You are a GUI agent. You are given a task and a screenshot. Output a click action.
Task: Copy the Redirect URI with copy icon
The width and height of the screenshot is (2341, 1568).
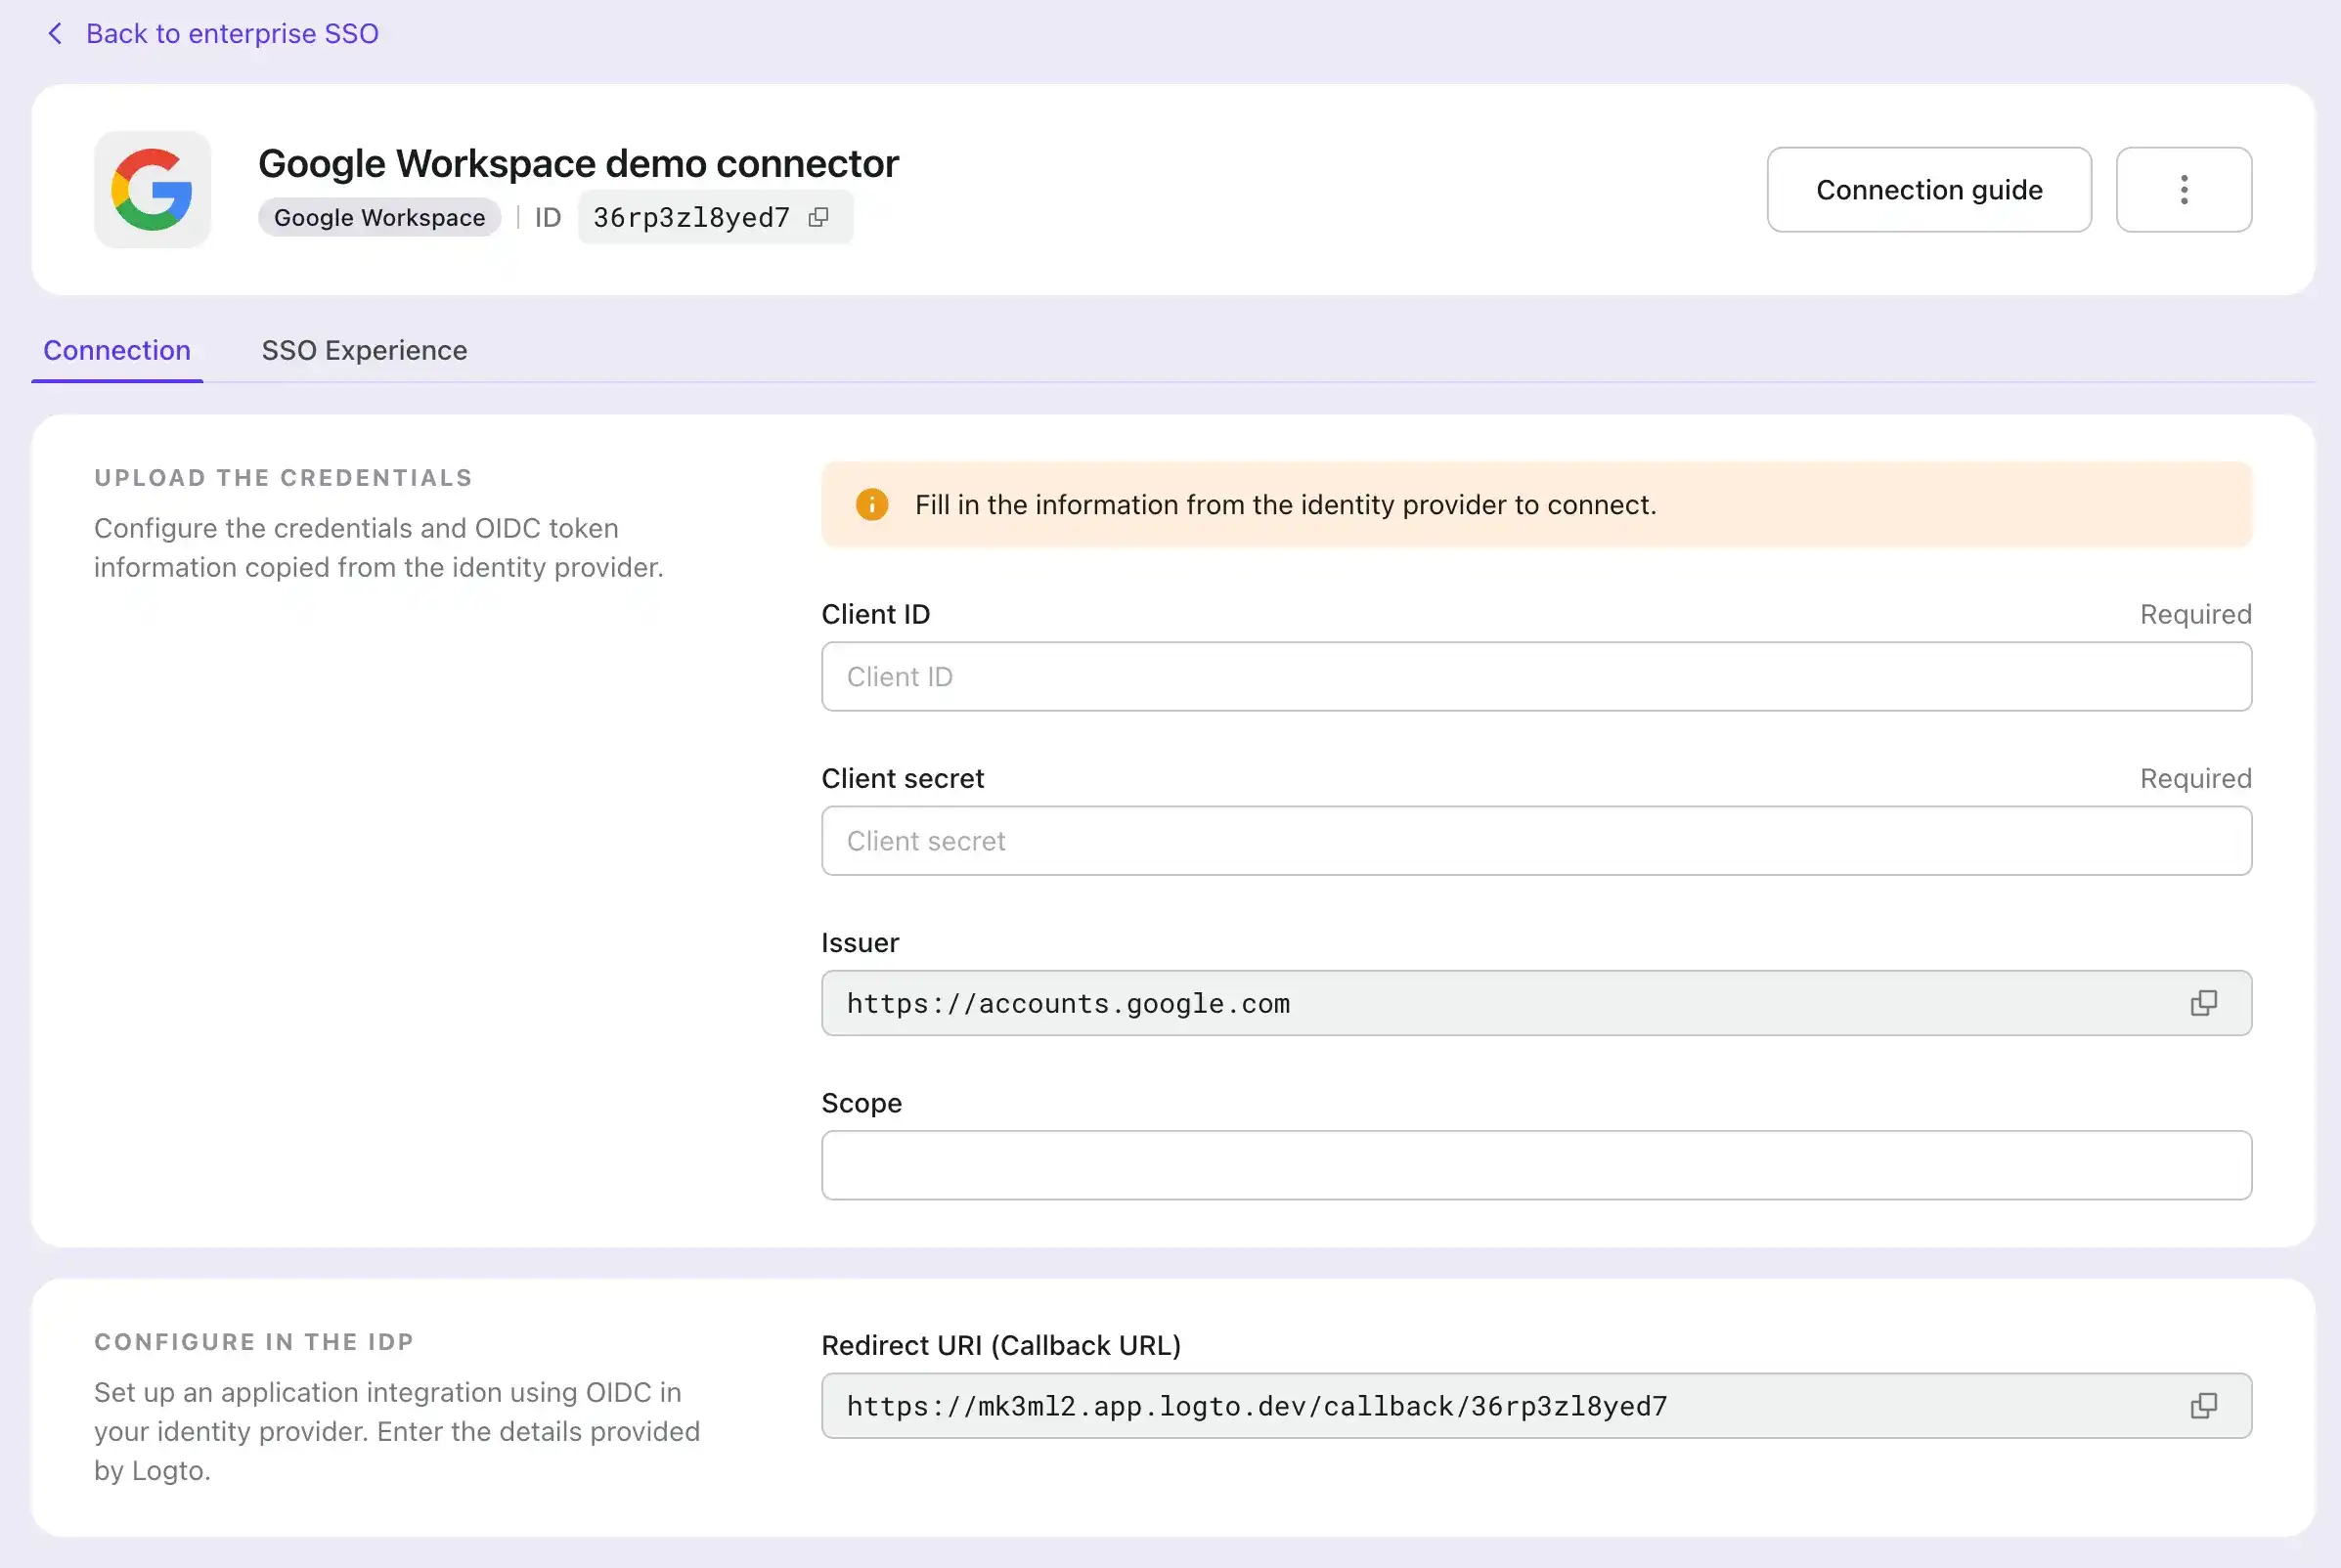pyautogui.click(x=2203, y=1406)
